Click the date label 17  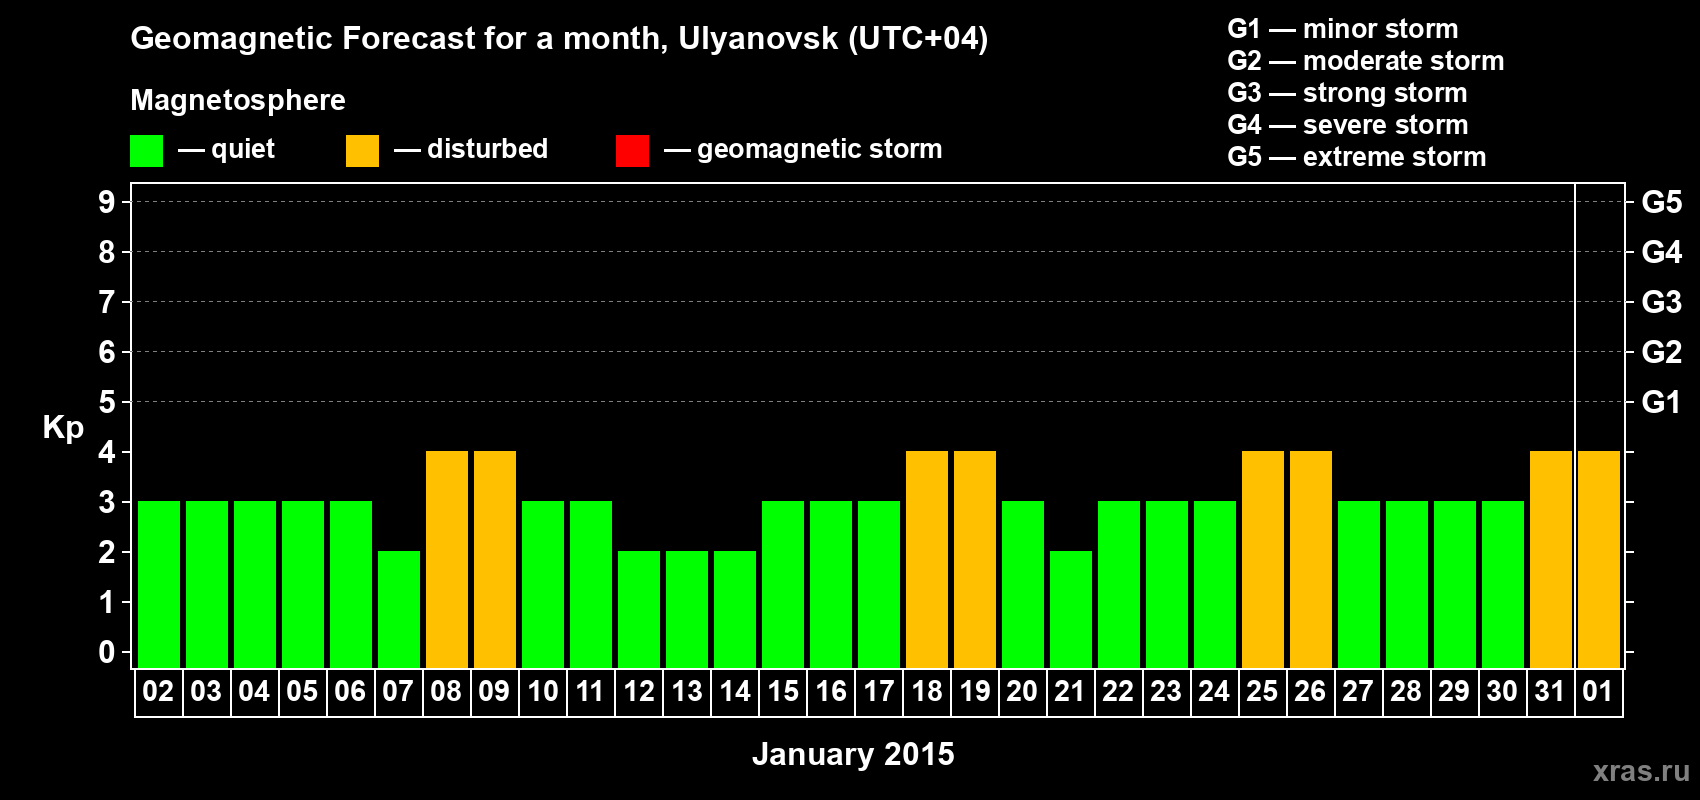[879, 691]
